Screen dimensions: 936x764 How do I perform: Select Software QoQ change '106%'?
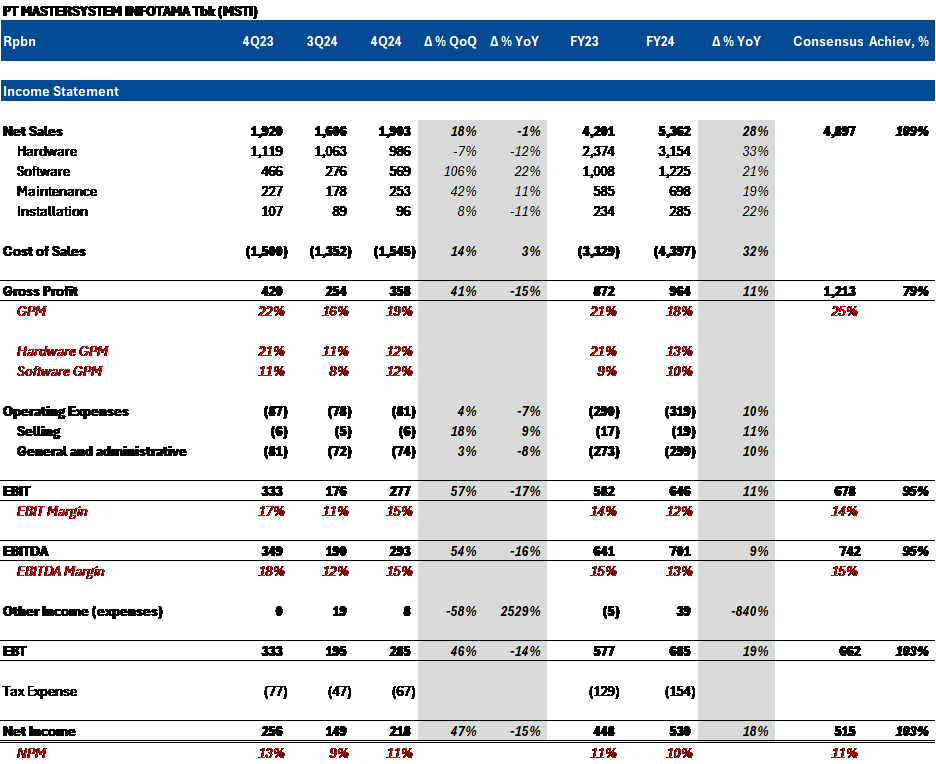460,171
